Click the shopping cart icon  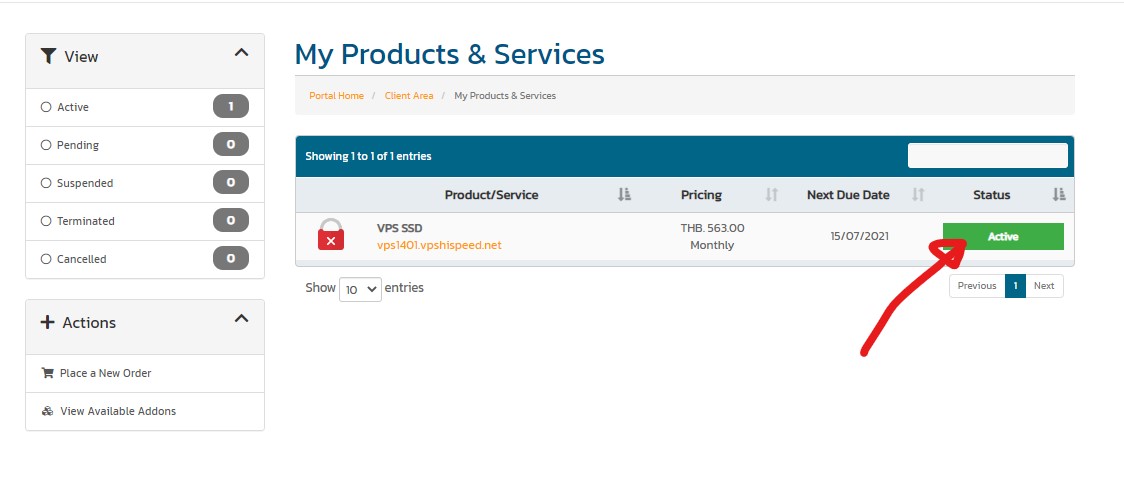pyautogui.click(x=48, y=373)
